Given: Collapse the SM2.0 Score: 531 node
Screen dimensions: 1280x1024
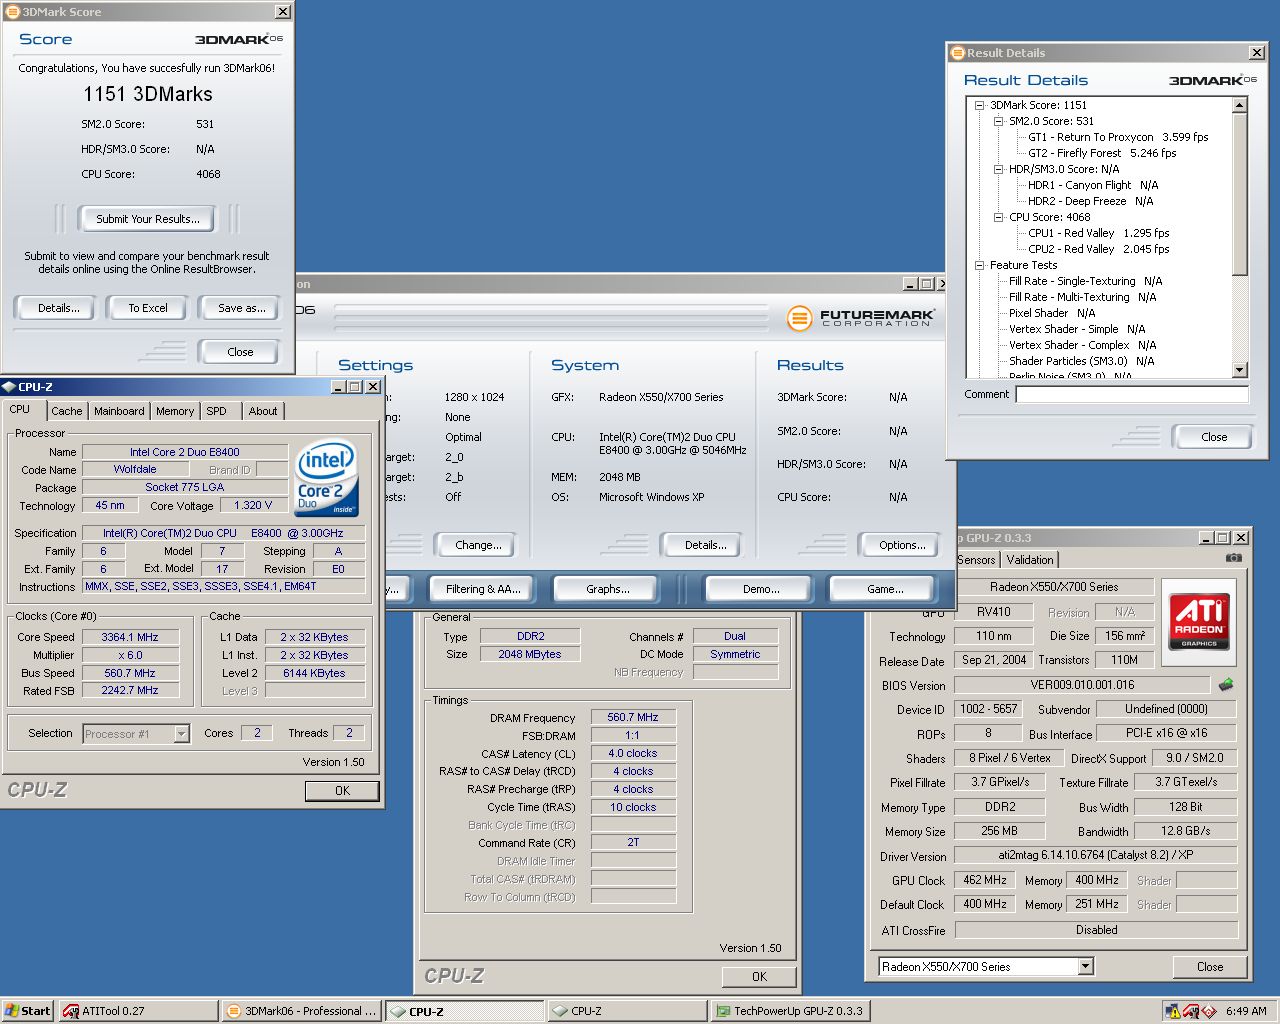Looking at the screenshot, I should pyautogui.click(x=999, y=121).
